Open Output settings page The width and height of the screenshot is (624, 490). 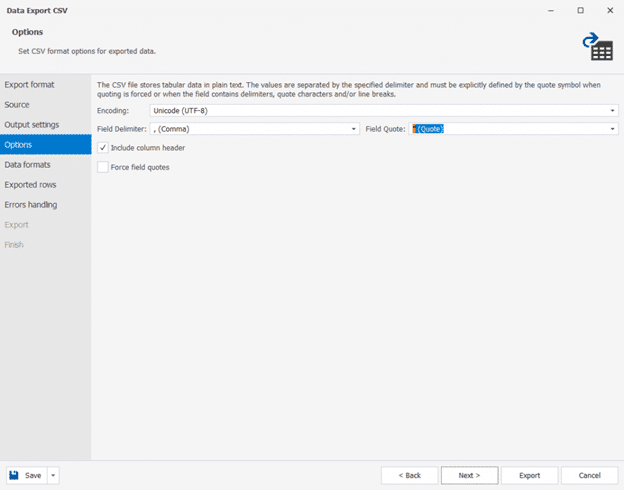pyautogui.click(x=32, y=125)
